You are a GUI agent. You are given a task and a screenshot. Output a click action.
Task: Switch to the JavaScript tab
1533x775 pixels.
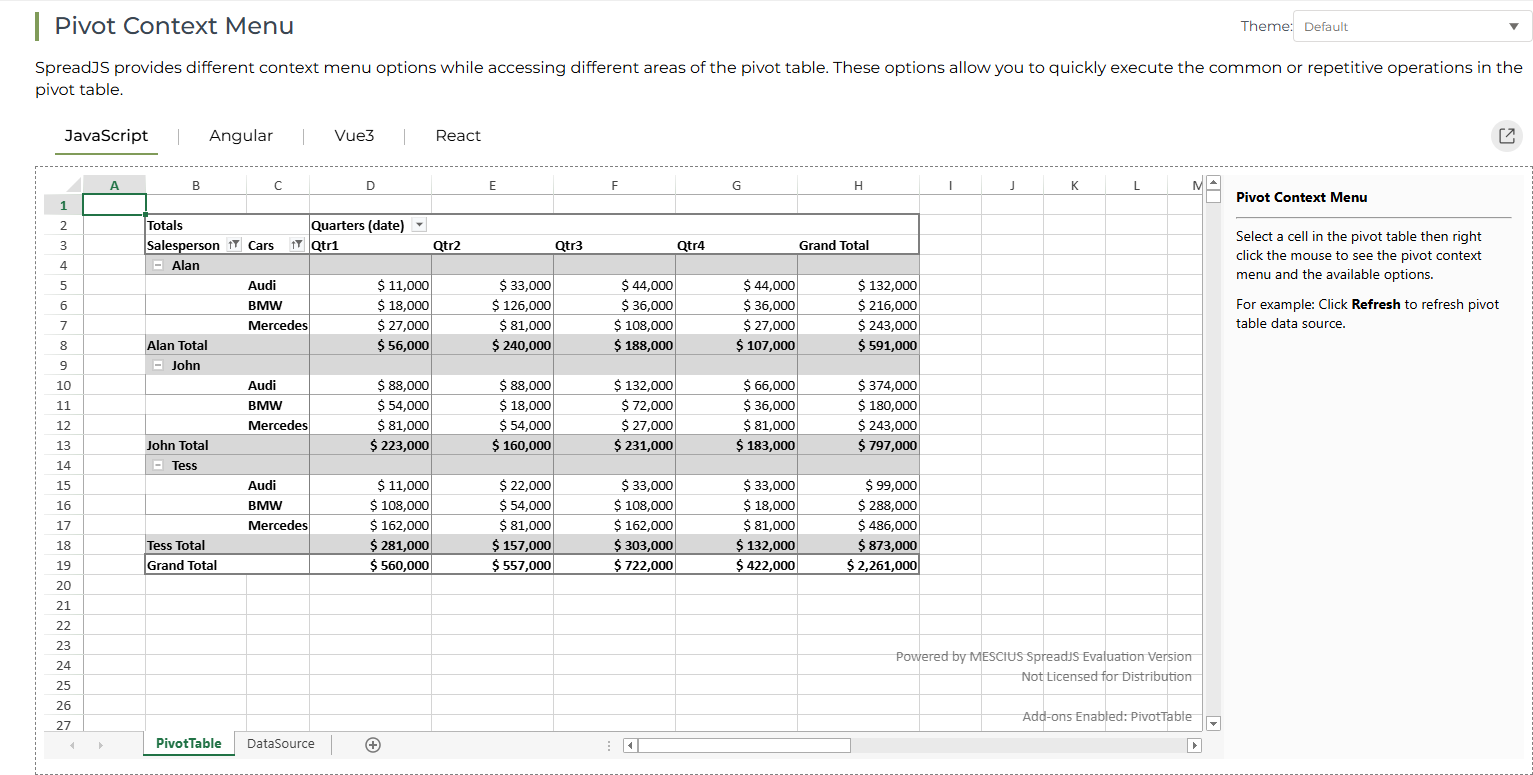coord(106,136)
